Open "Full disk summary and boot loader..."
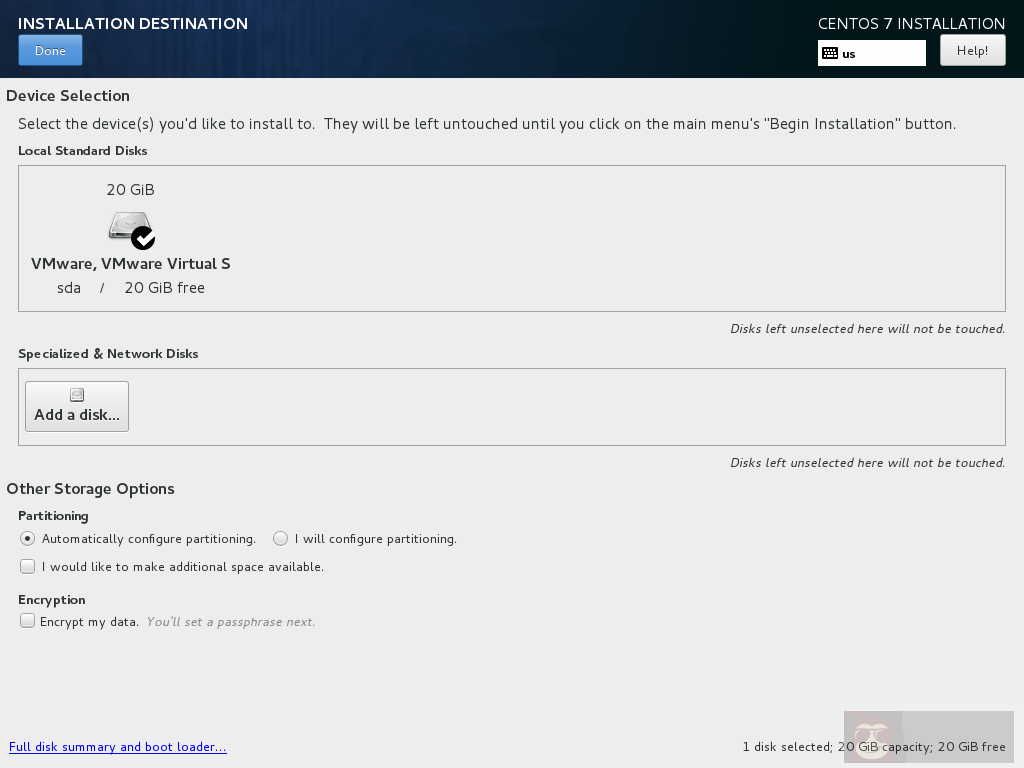1024x768 pixels. click(118, 746)
